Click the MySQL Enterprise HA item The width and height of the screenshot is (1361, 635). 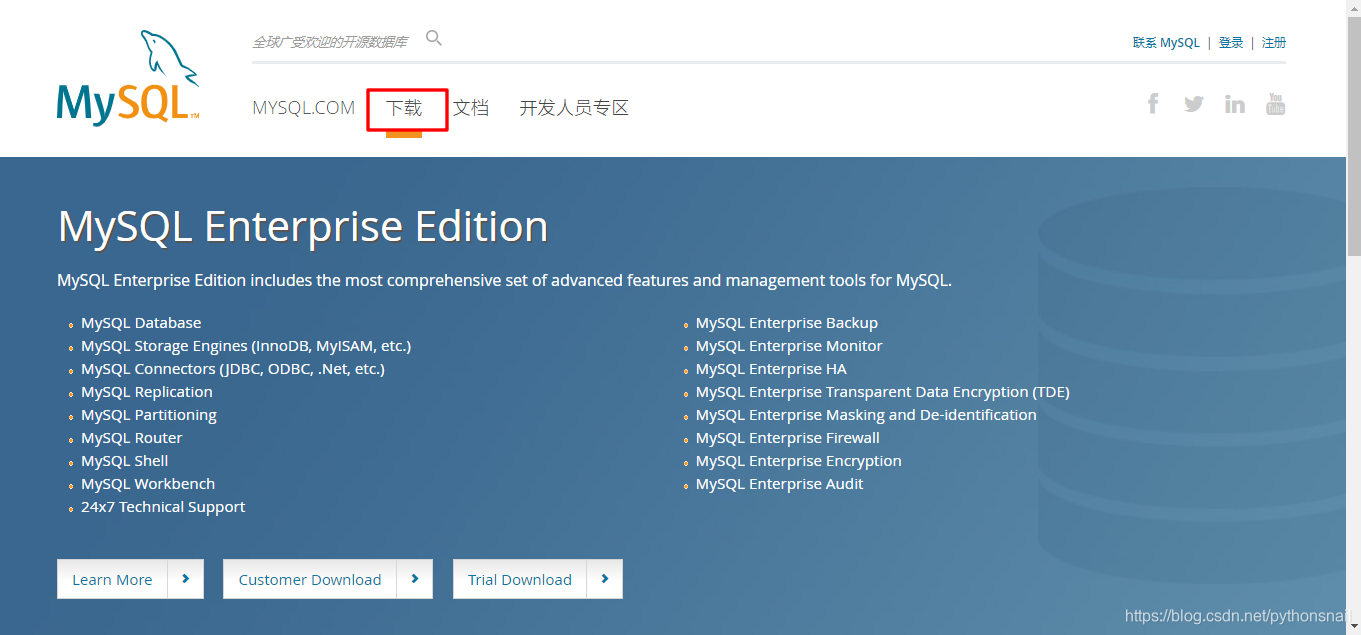(x=771, y=369)
